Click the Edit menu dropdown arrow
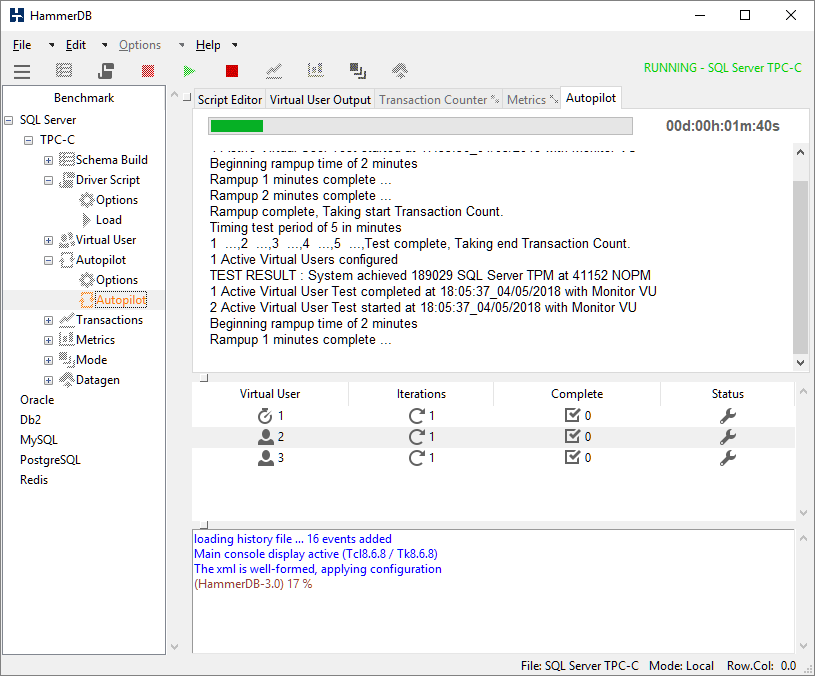This screenshot has width=815, height=676. (x=104, y=45)
